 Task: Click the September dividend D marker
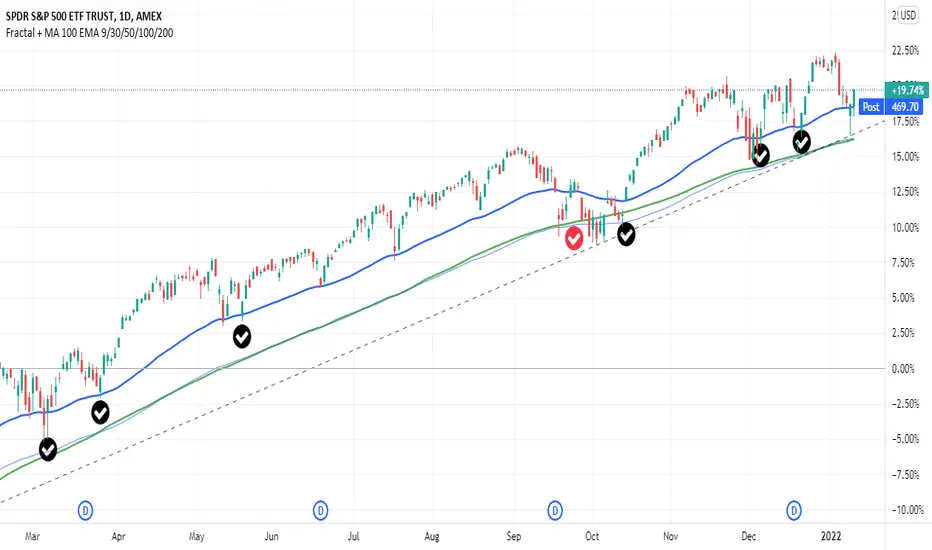pyautogui.click(x=555, y=510)
